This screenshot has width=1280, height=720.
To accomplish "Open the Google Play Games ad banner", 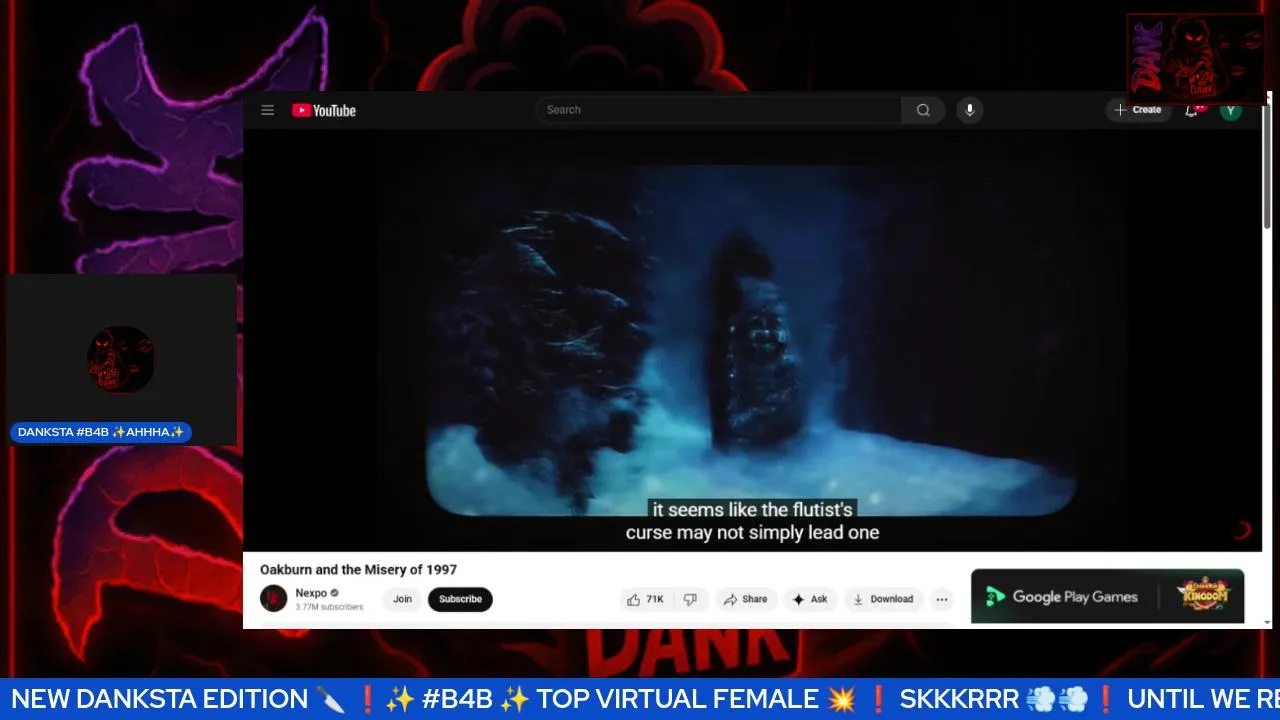I will [1107, 597].
